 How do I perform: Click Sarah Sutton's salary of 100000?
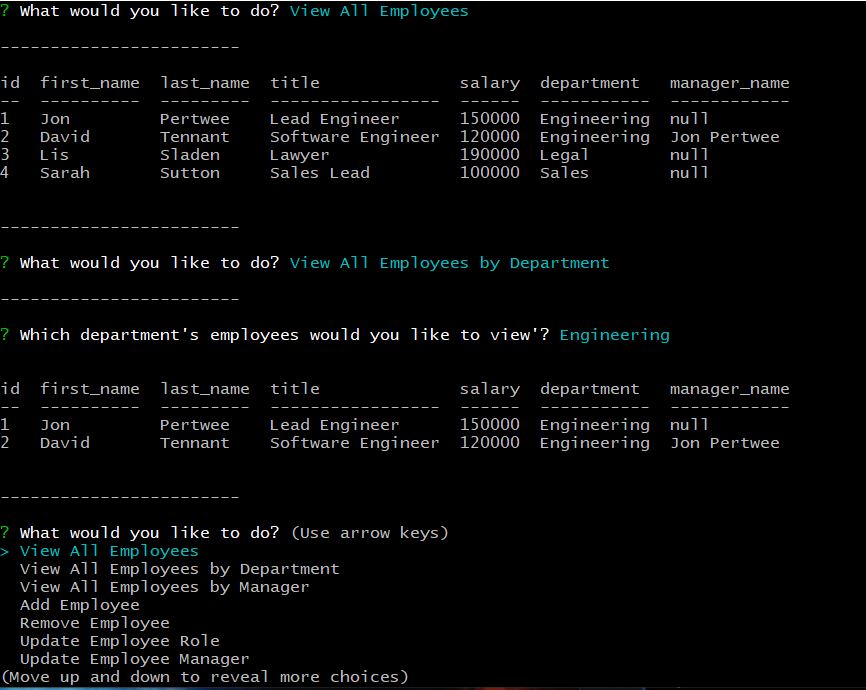pos(489,172)
